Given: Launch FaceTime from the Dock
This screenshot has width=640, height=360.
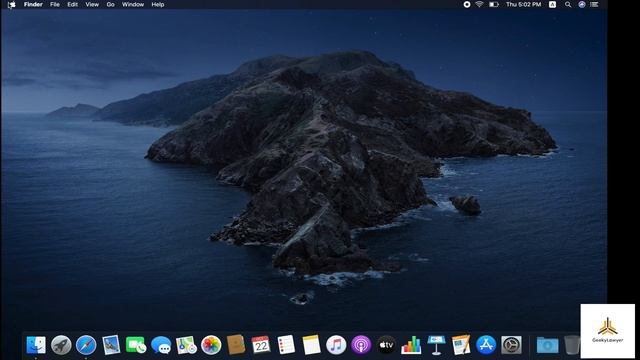Looking at the screenshot, I should point(136,345).
